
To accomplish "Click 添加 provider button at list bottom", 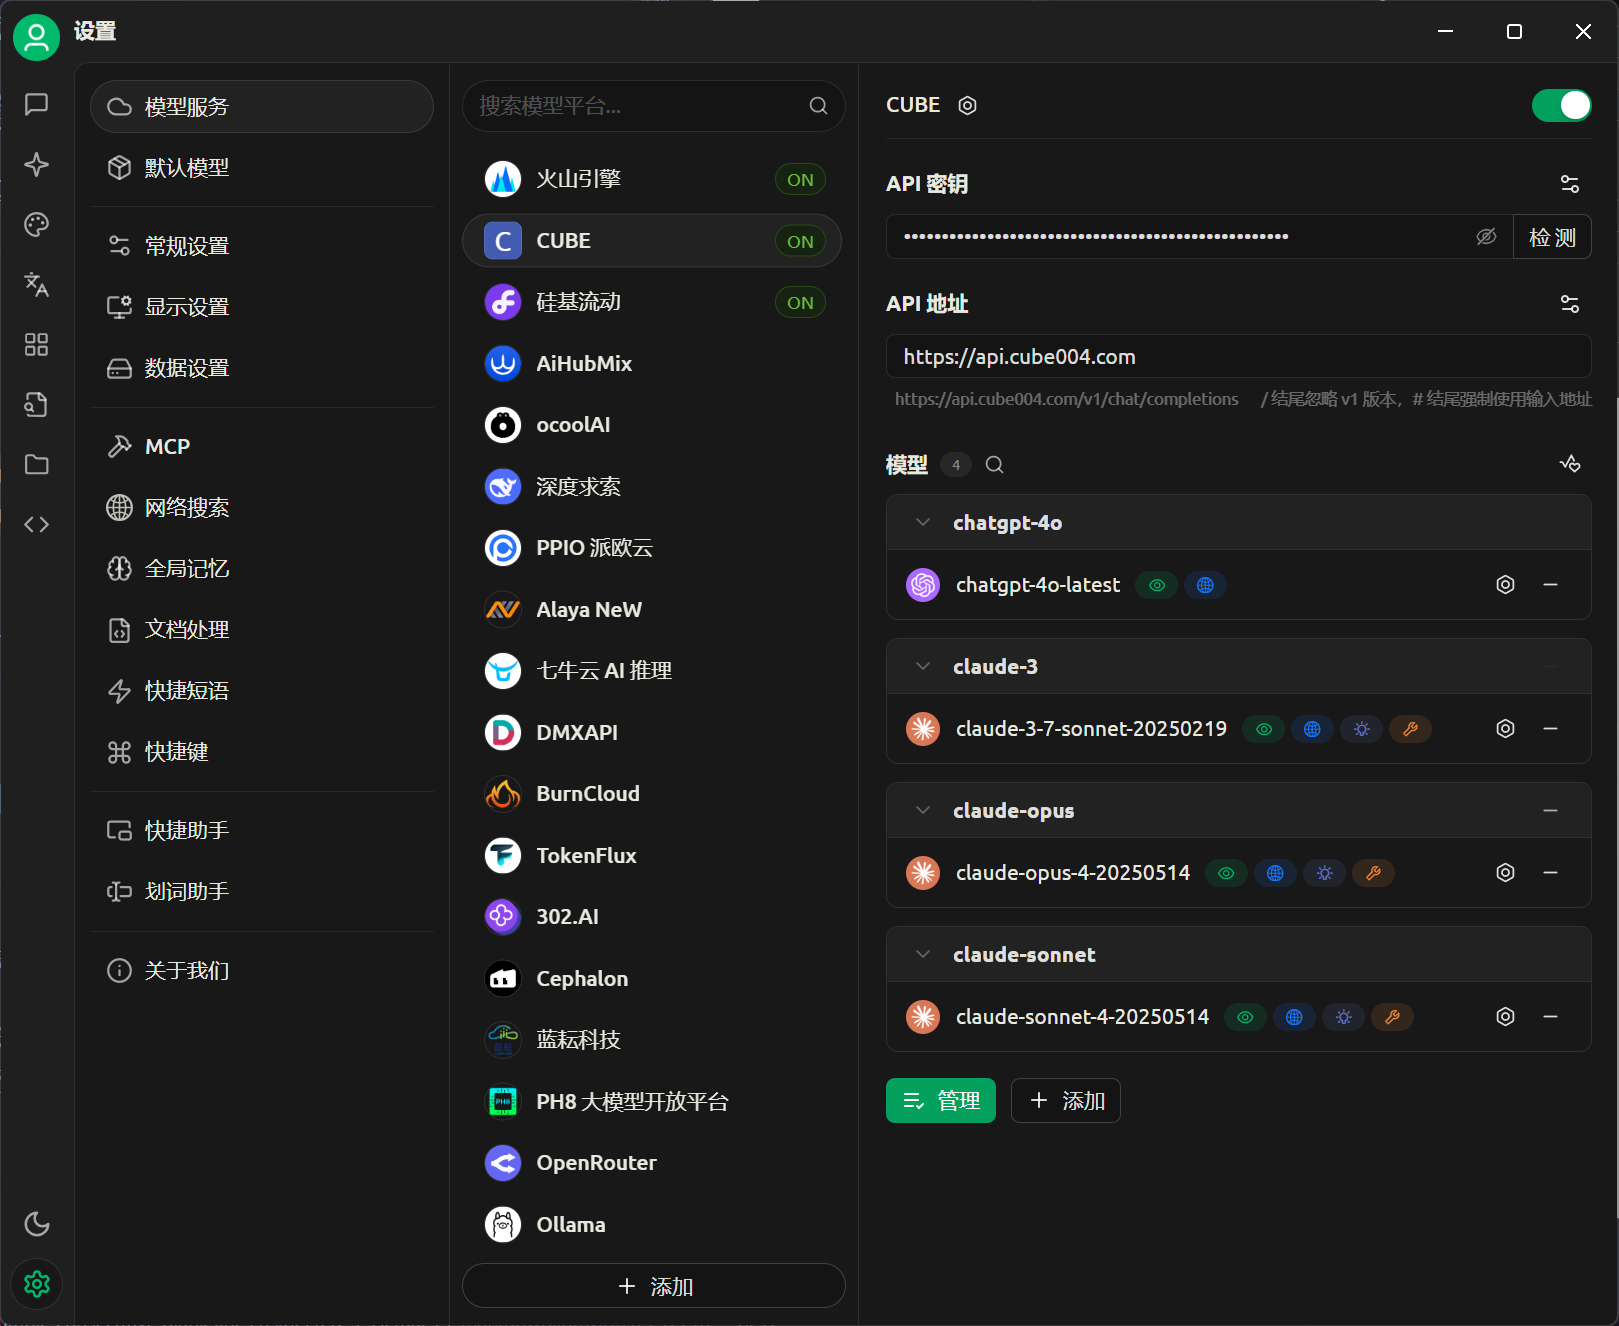I will (x=654, y=1286).
